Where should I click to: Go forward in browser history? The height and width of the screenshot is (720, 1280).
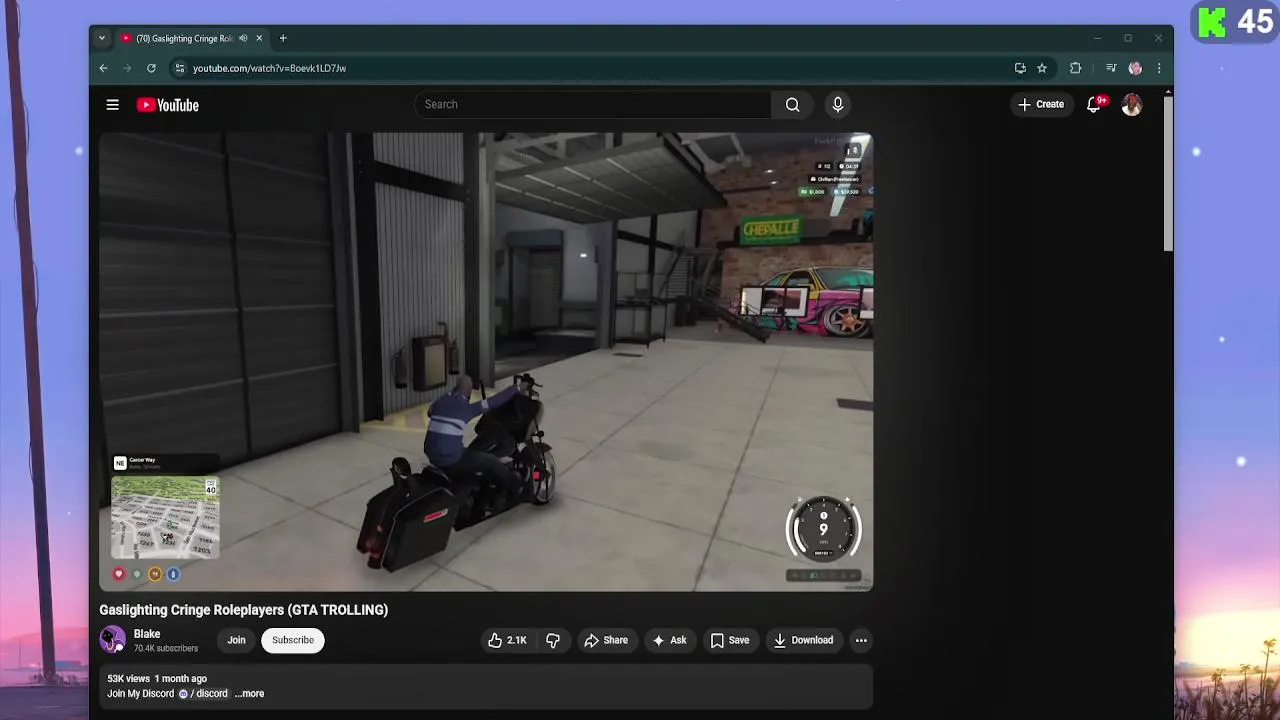(127, 68)
